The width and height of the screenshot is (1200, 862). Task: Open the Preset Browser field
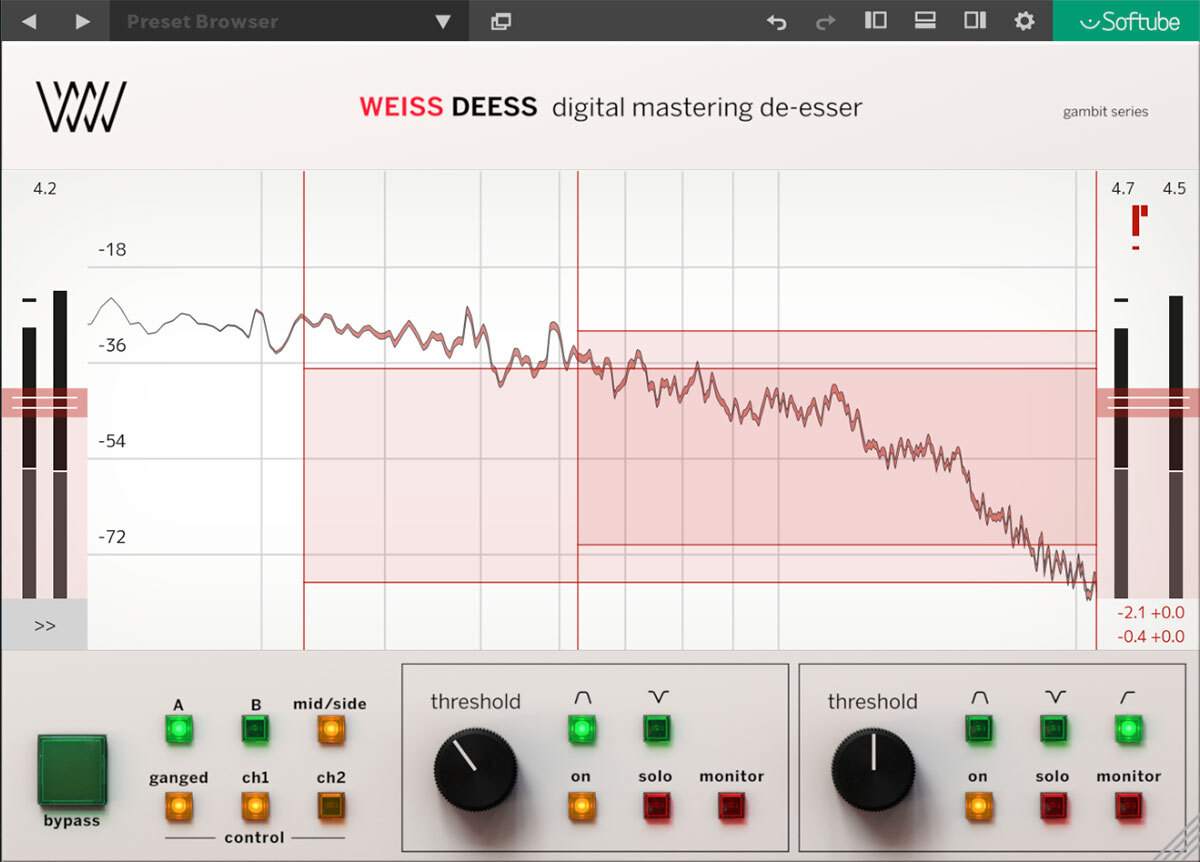tap(290, 21)
